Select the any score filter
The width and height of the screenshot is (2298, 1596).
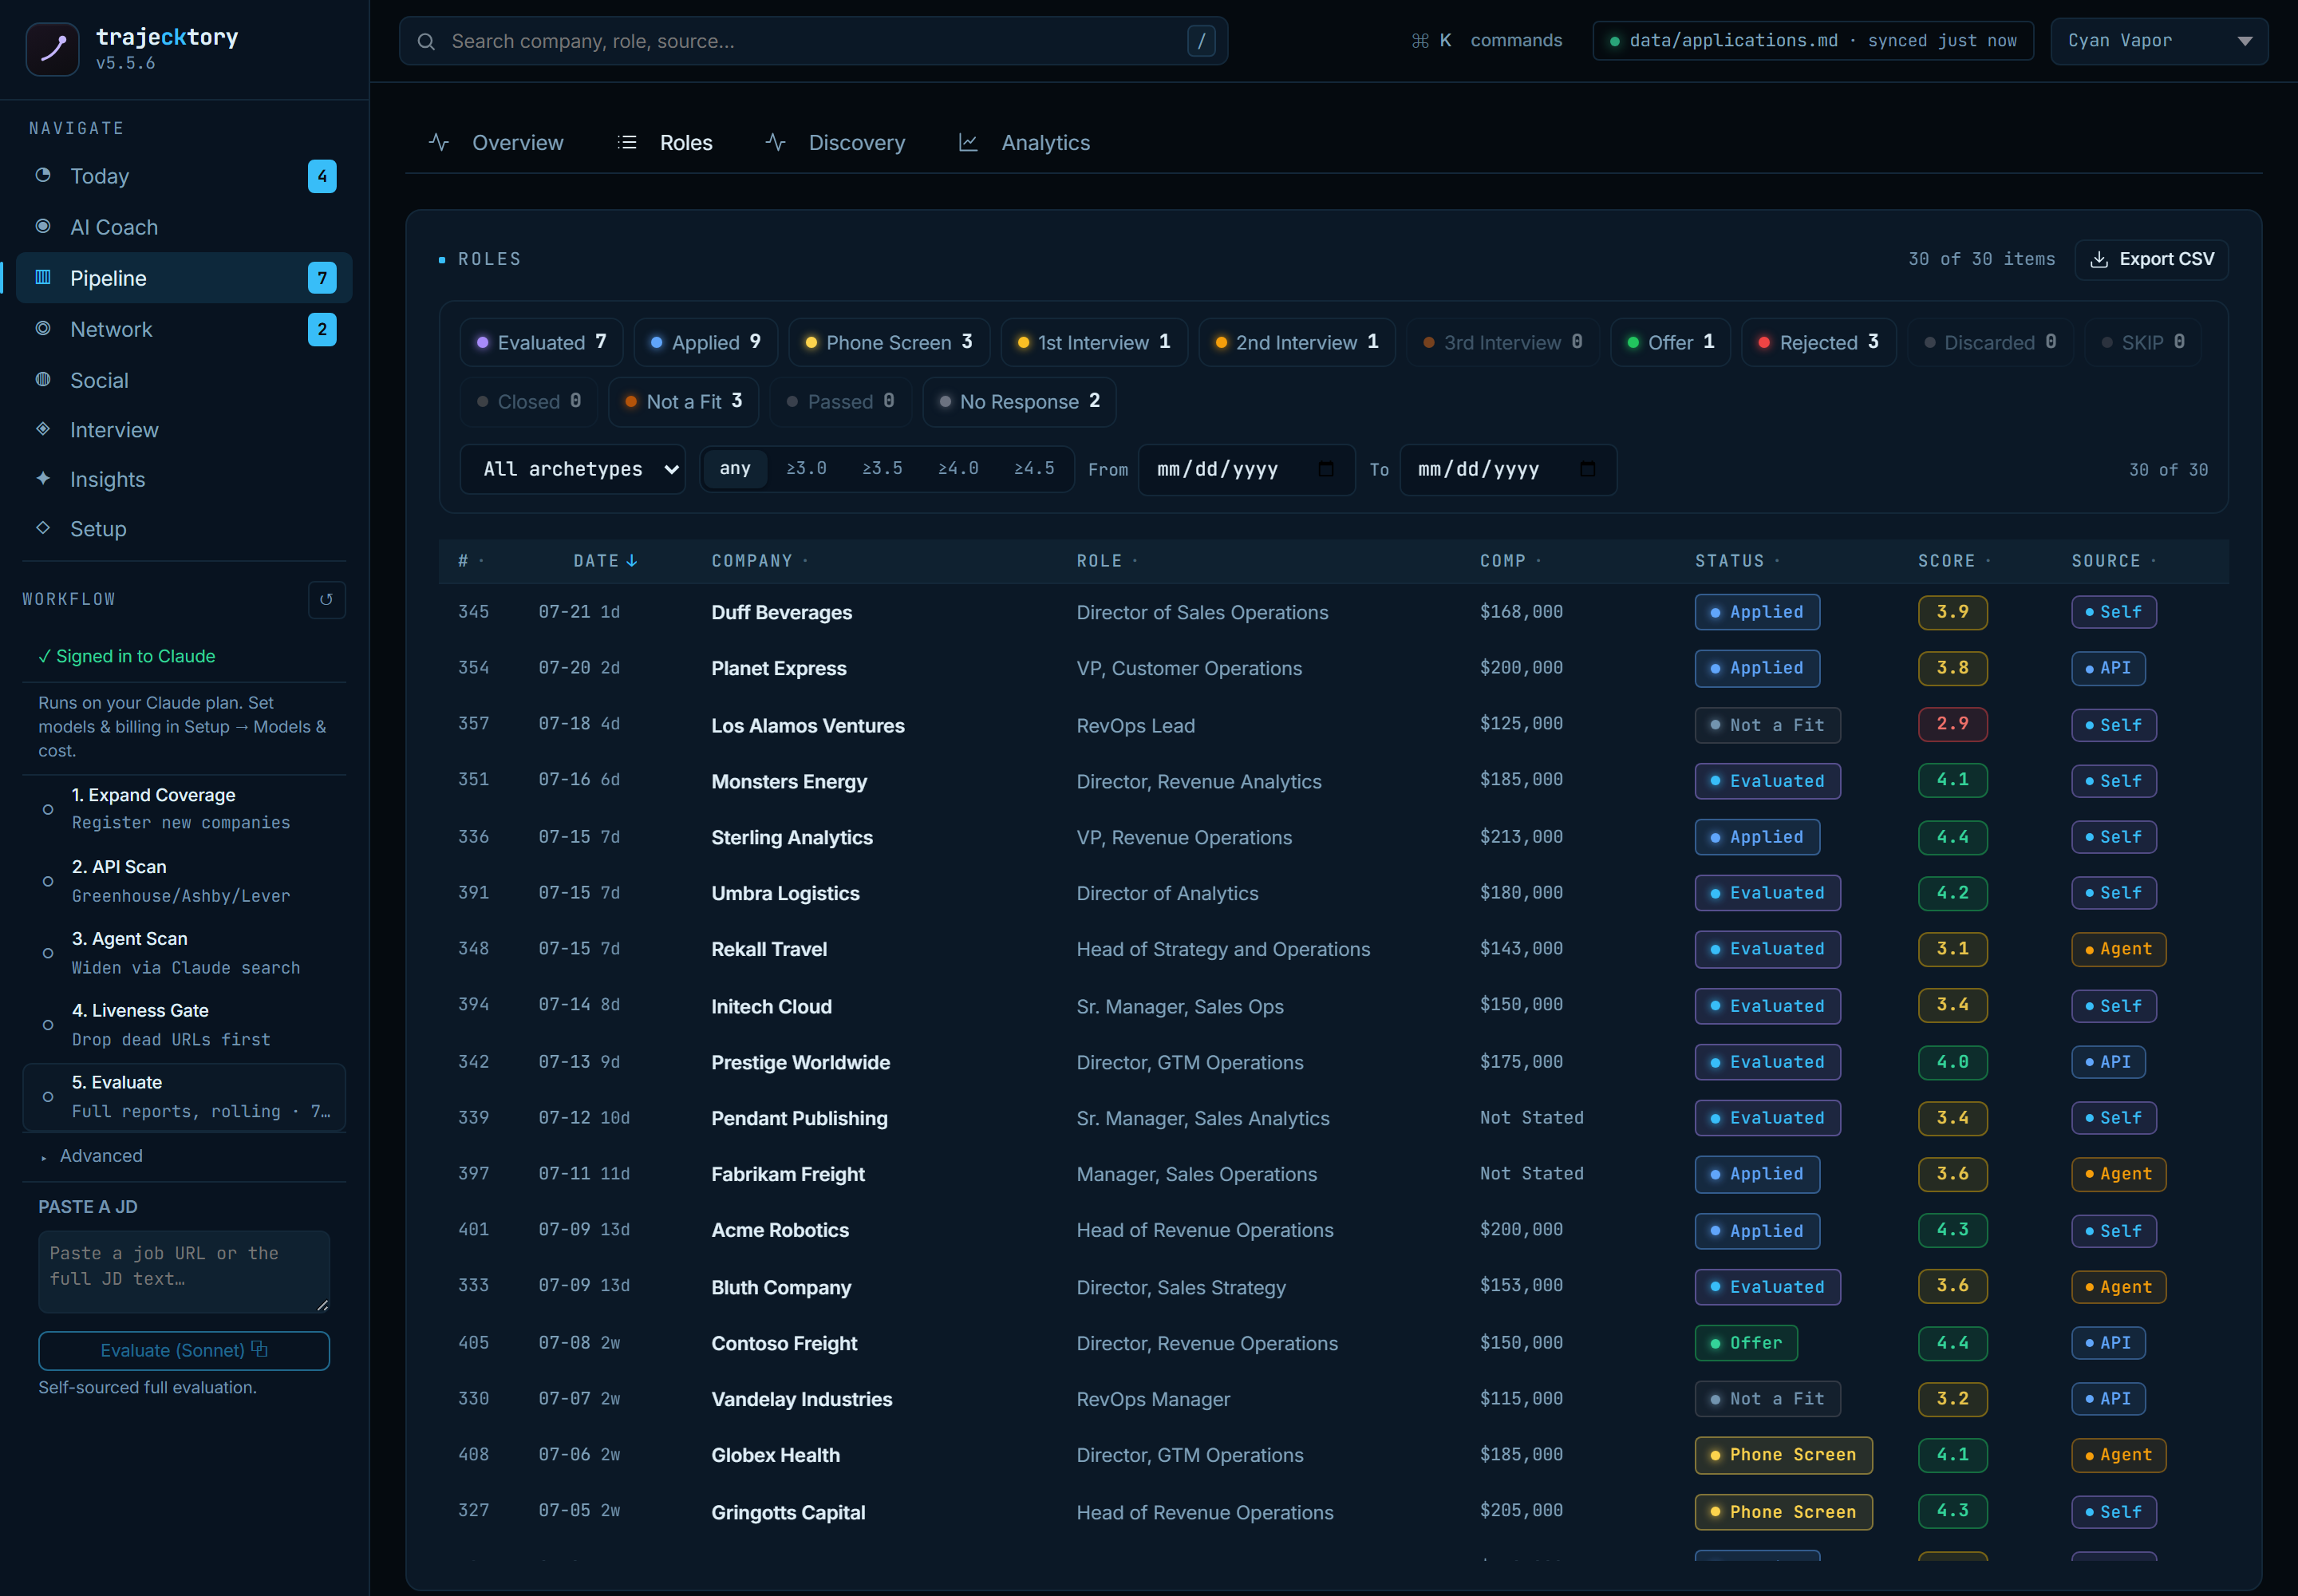[735, 468]
